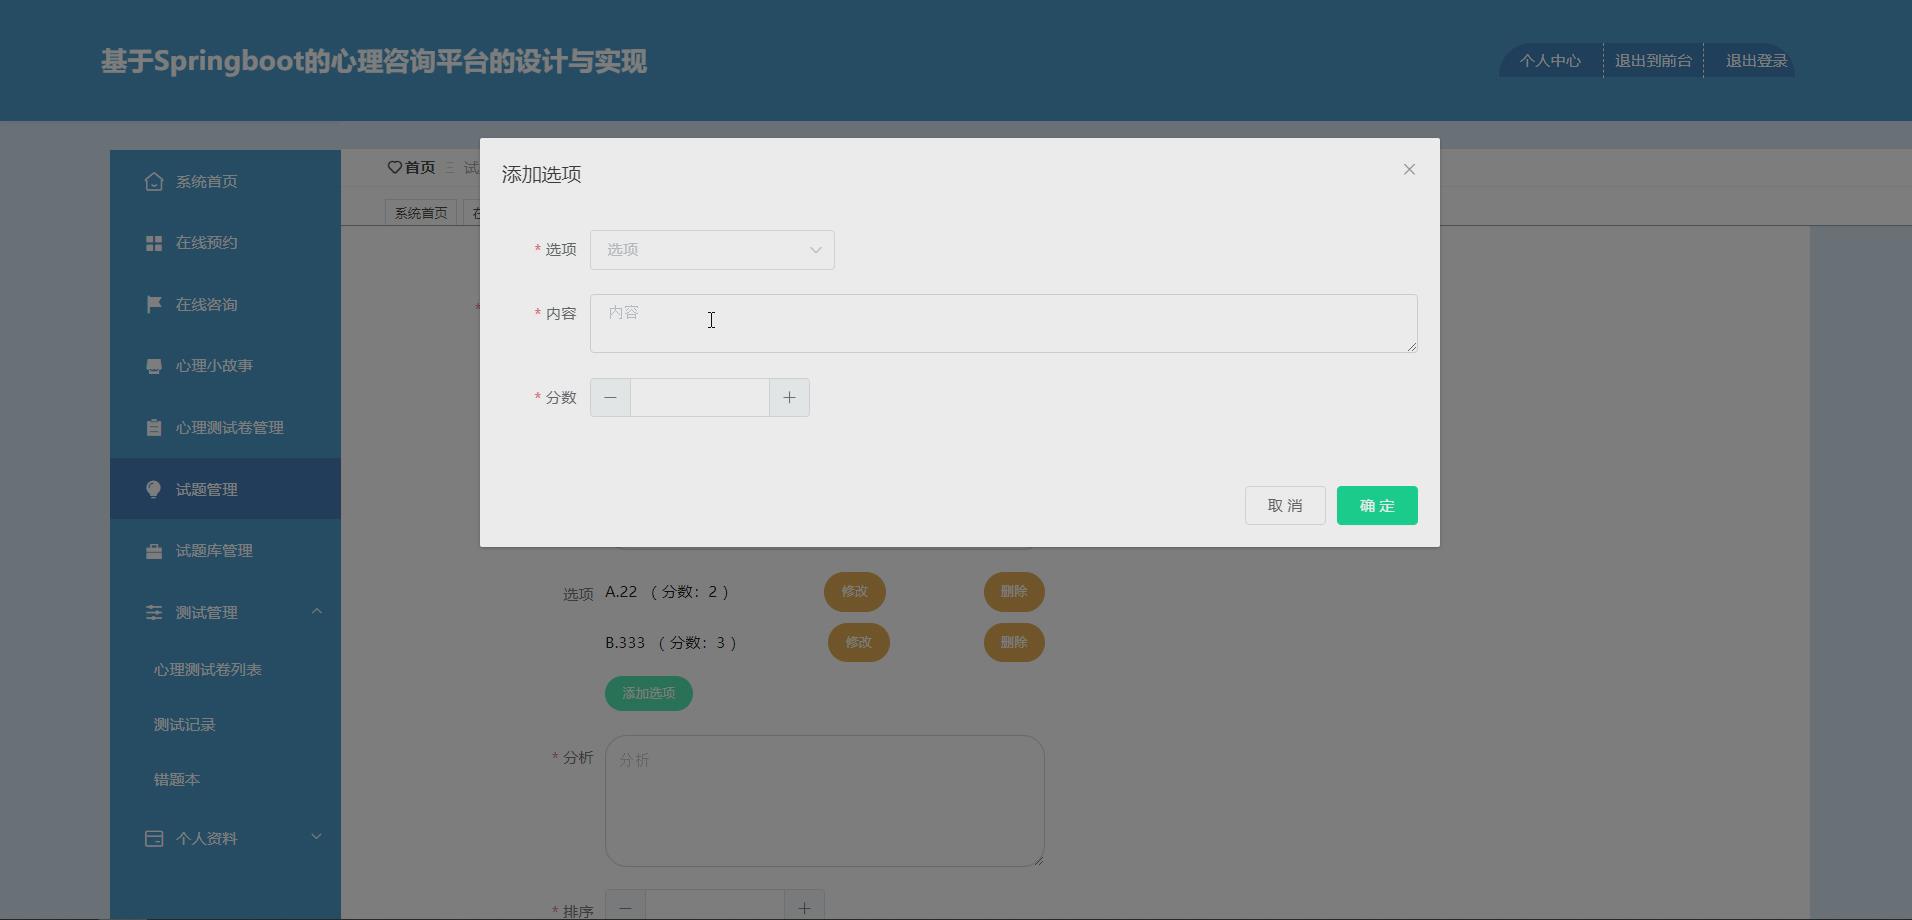Click the 个人资料 folder icon

point(153,838)
